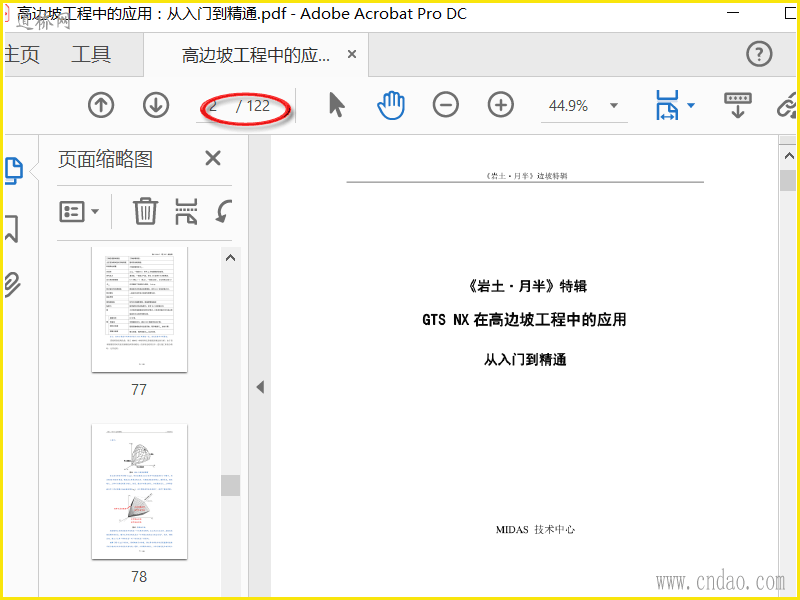Select the 高边坡工程中的应... document tab
The image size is (800, 600).
(256, 55)
